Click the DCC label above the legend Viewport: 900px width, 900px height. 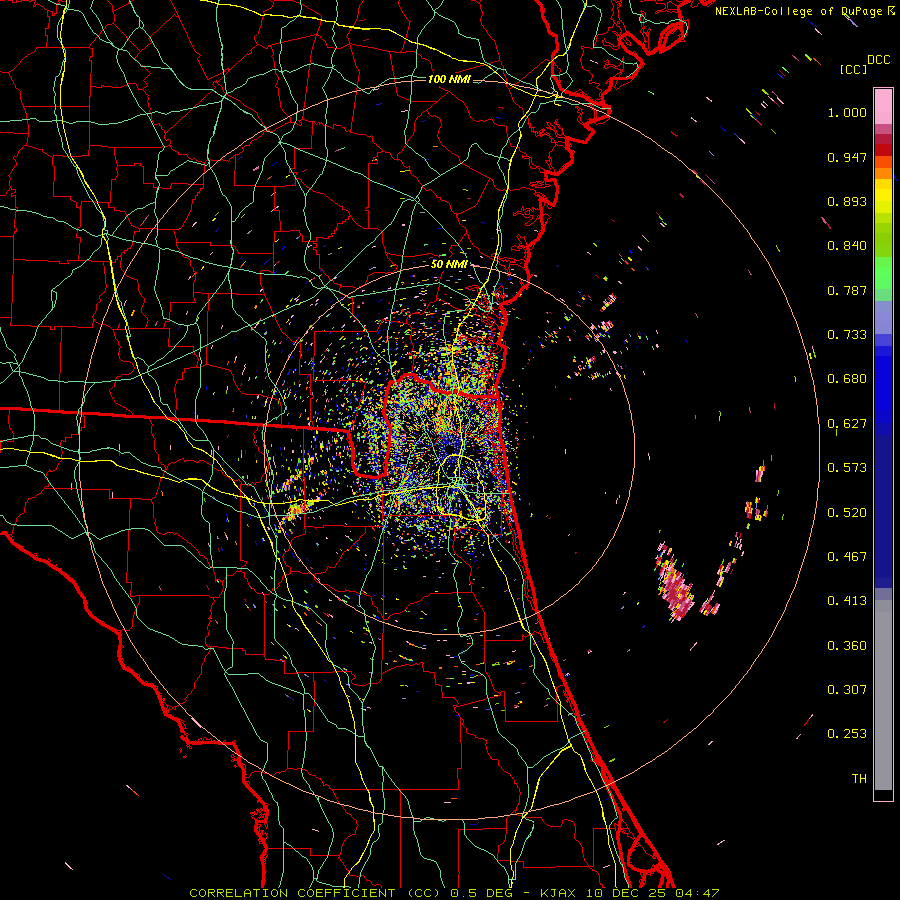tap(878, 60)
